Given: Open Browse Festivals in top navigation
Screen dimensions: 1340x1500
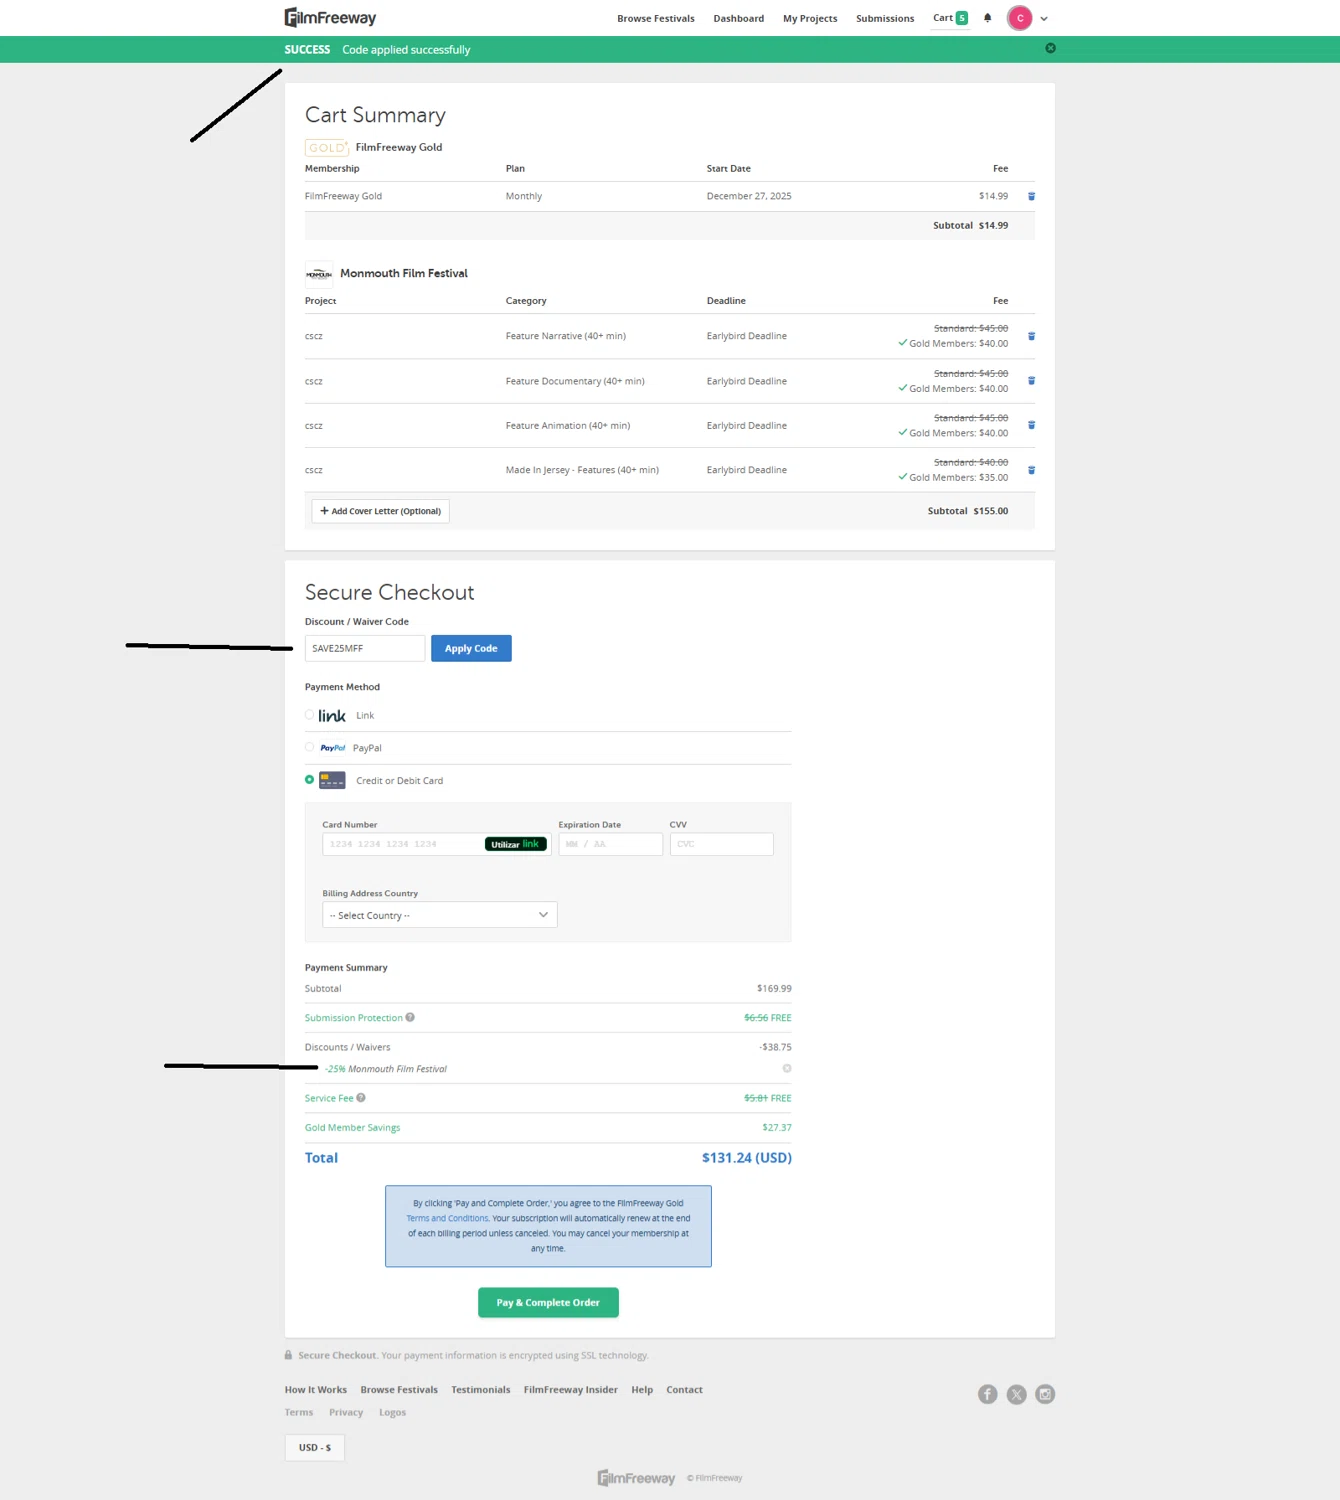Looking at the screenshot, I should click(655, 18).
